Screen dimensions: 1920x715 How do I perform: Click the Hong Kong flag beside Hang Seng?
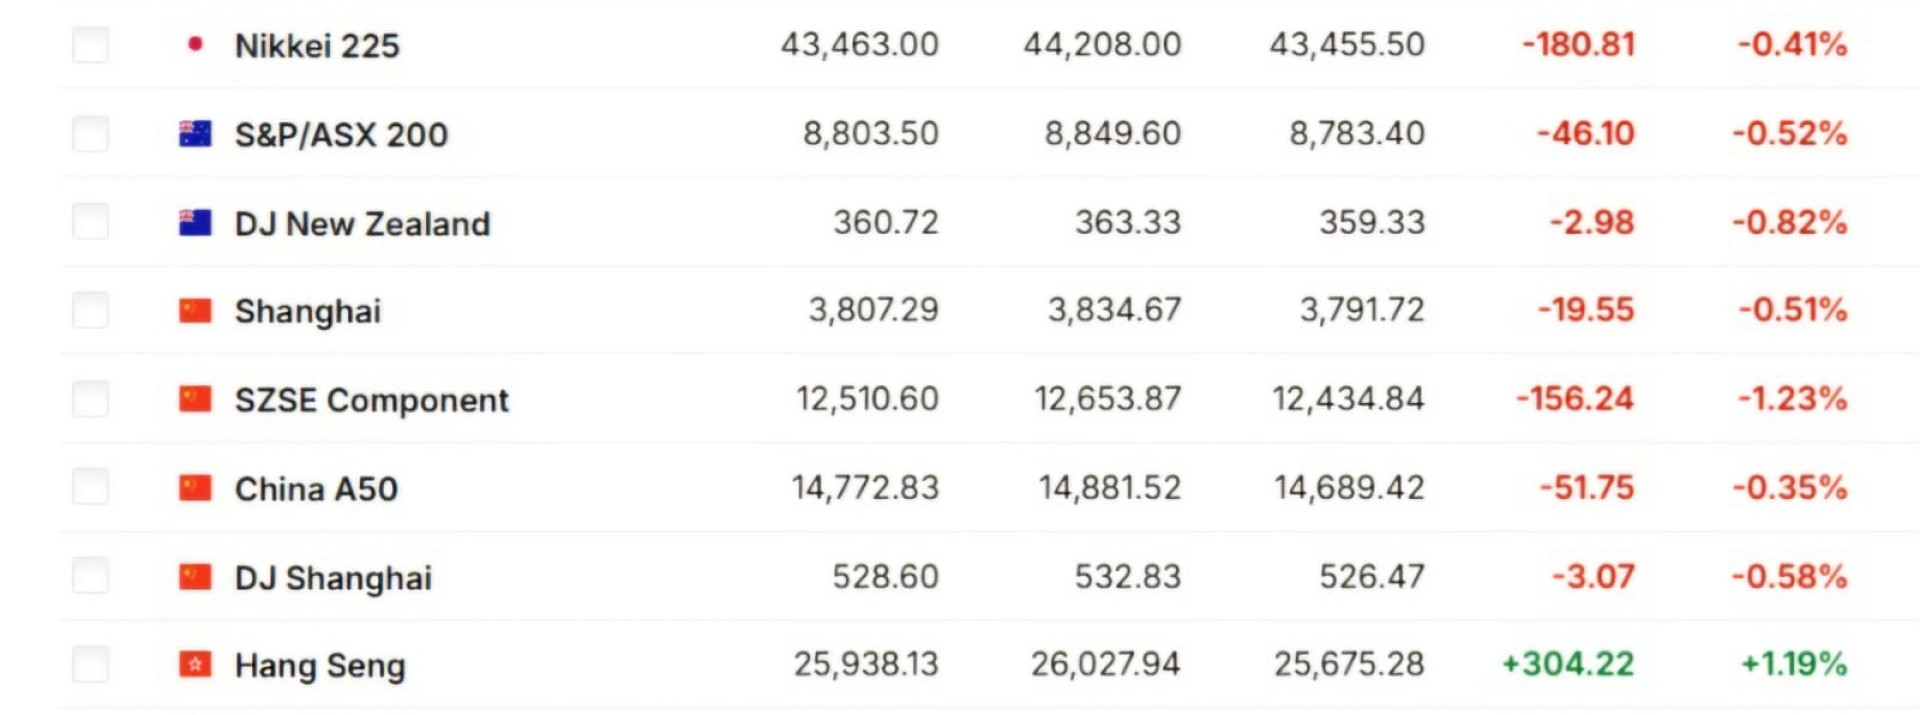(195, 664)
